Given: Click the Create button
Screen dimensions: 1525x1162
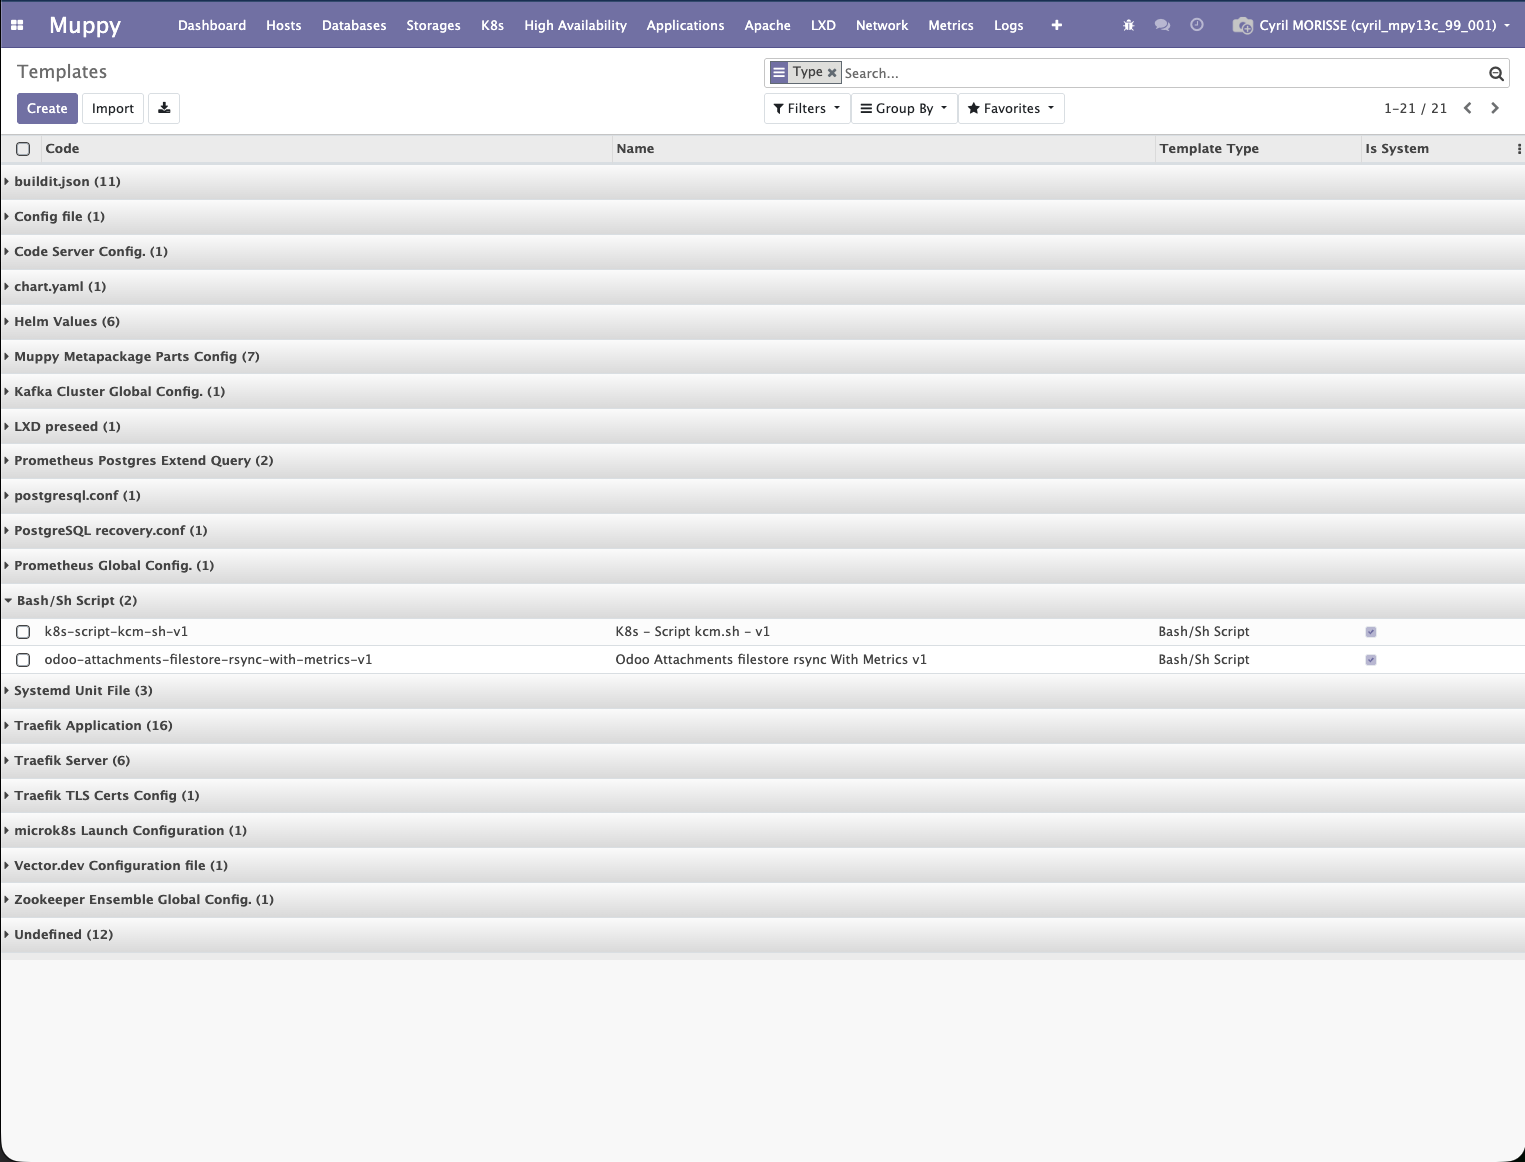Looking at the screenshot, I should (x=47, y=108).
